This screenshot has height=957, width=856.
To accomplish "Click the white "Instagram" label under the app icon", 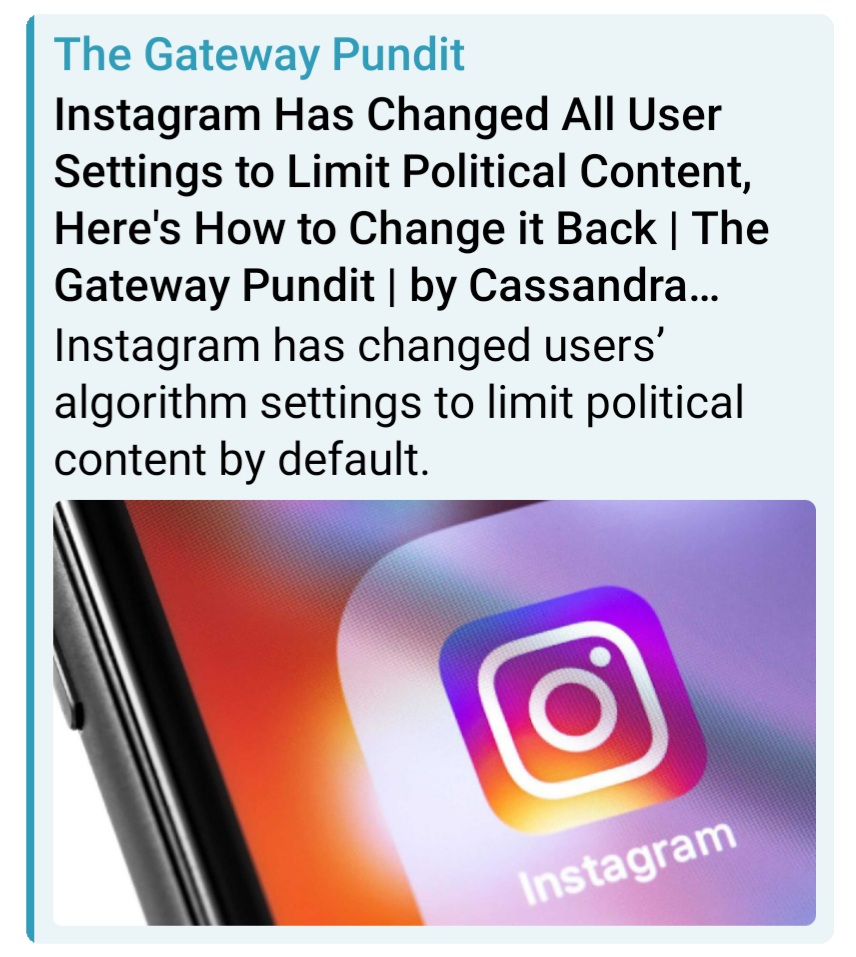I will (627, 863).
